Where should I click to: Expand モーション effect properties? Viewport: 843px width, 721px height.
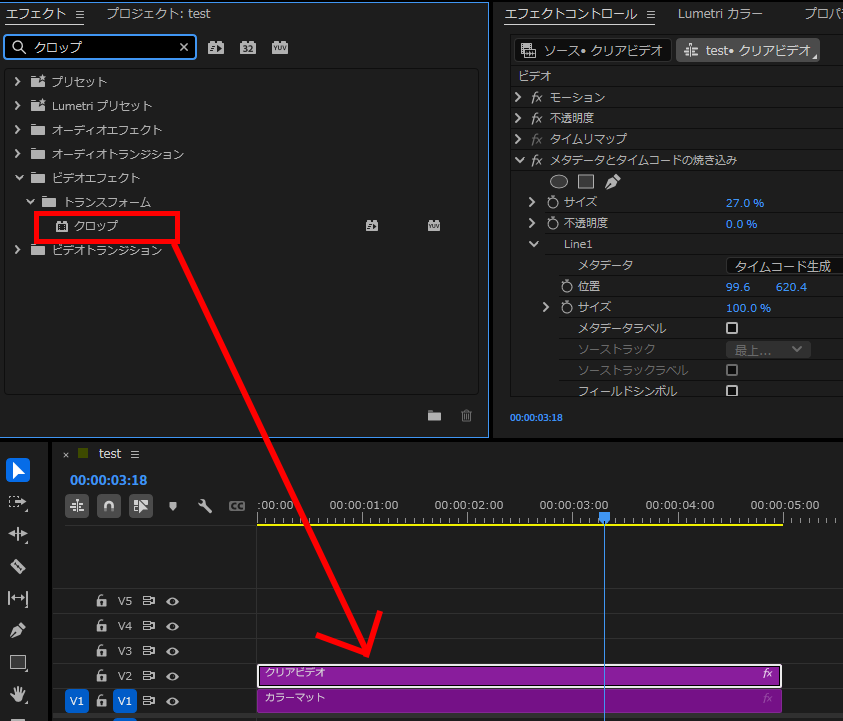point(518,97)
